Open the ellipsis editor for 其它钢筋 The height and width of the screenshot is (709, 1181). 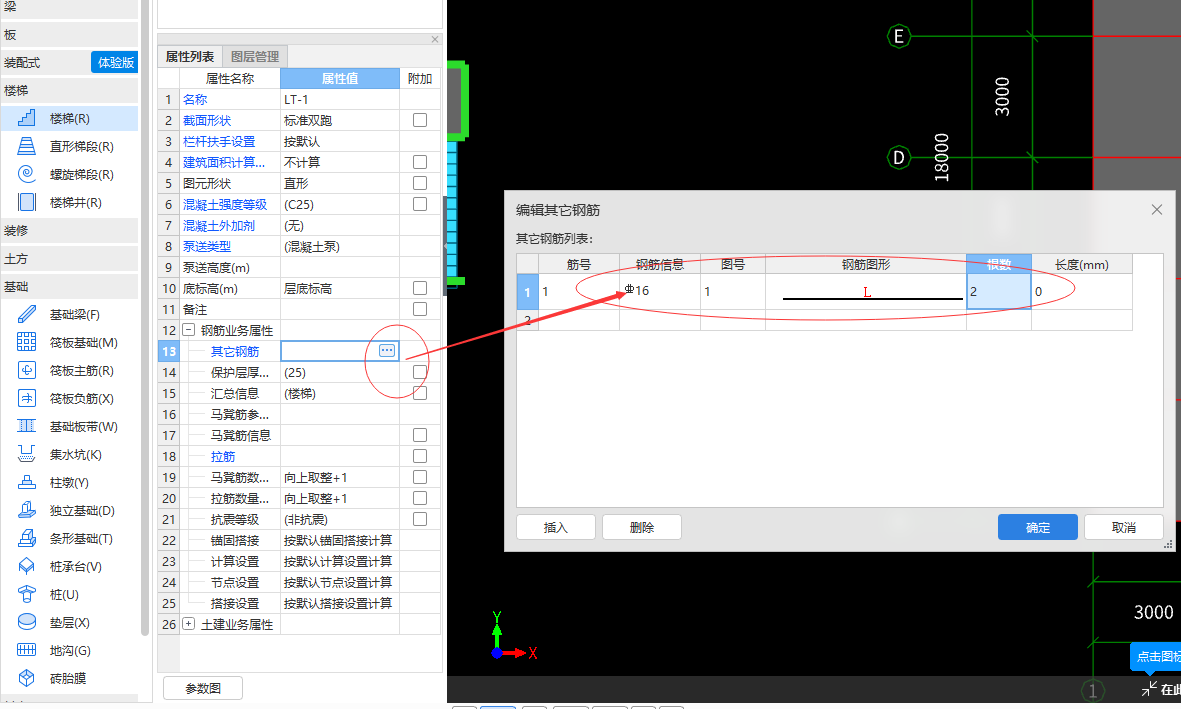pyautogui.click(x=386, y=350)
